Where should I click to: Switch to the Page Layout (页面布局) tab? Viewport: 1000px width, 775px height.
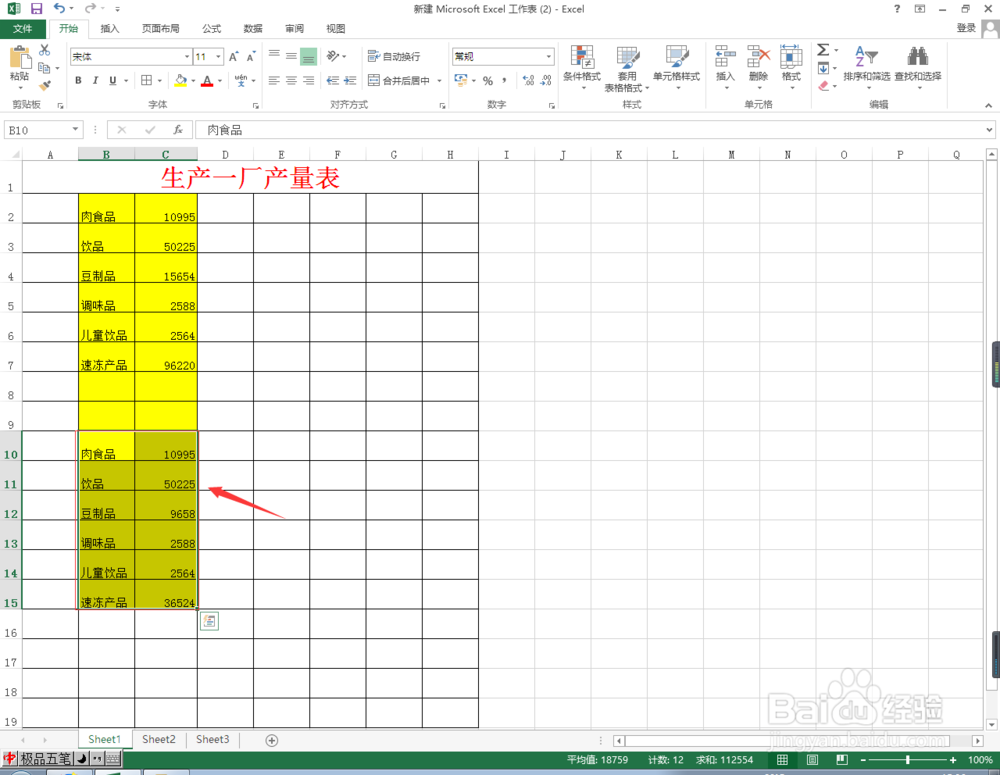(x=160, y=29)
